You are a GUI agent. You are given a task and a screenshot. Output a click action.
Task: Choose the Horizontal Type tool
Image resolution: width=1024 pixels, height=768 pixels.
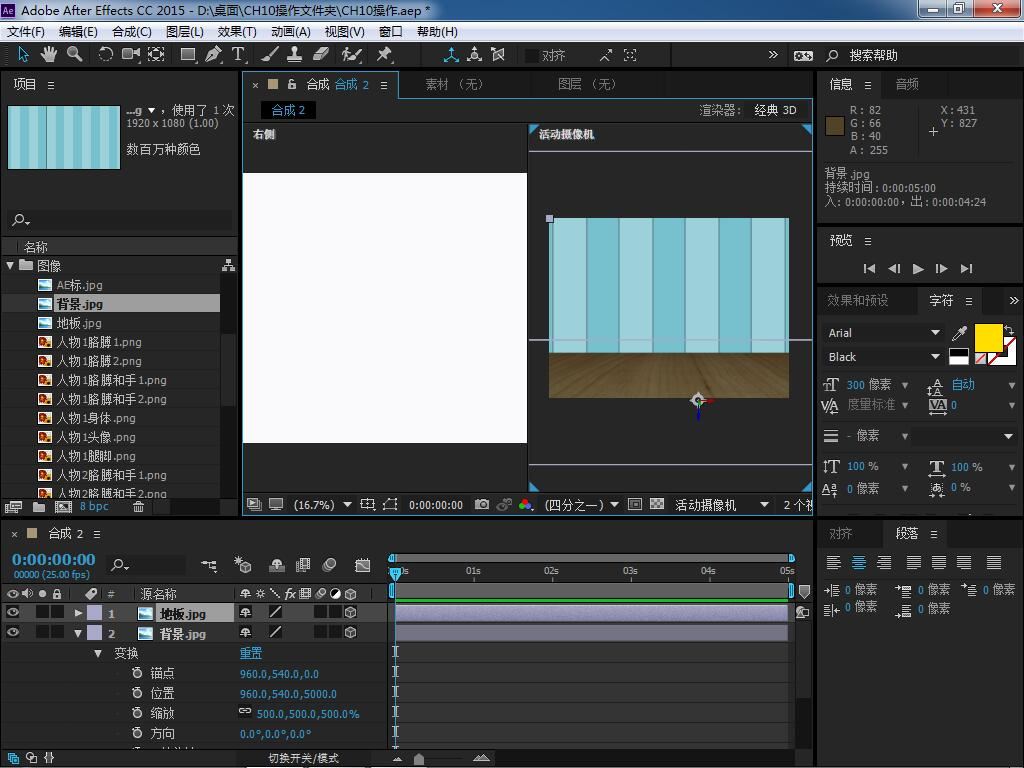pyautogui.click(x=238, y=55)
